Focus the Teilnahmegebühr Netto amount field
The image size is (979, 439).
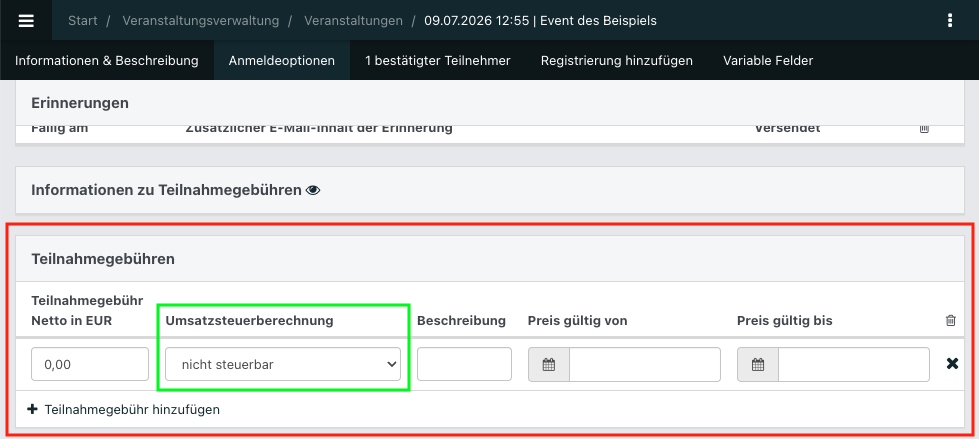[90, 365]
